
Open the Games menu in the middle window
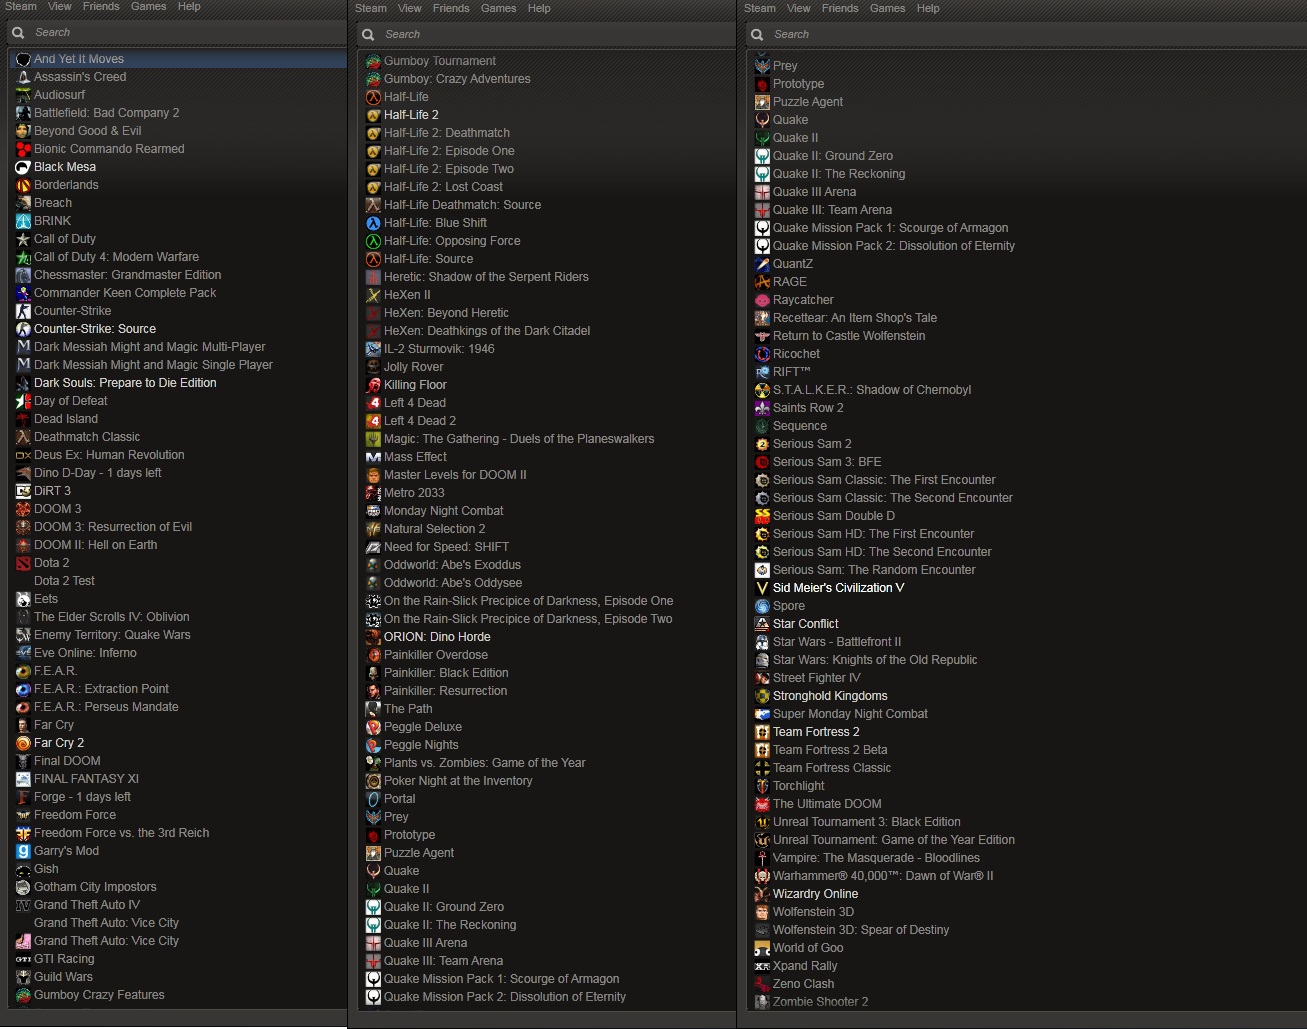[499, 8]
